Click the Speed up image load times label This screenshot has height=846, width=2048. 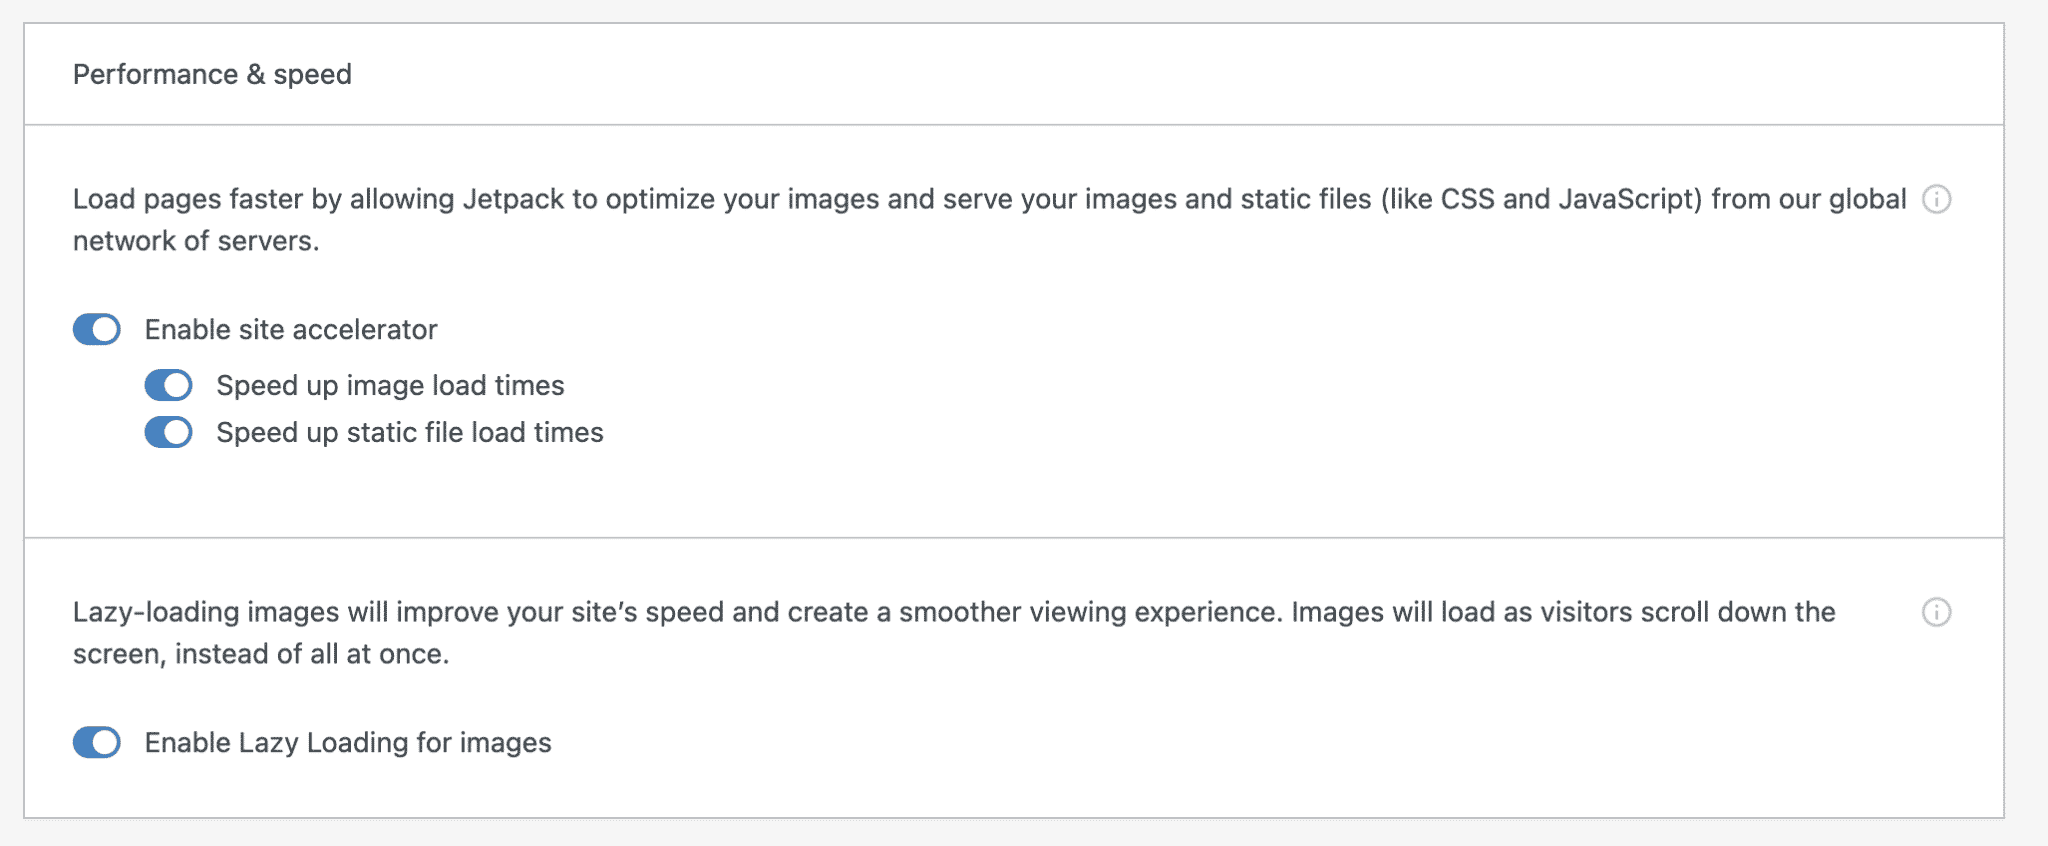coord(390,385)
